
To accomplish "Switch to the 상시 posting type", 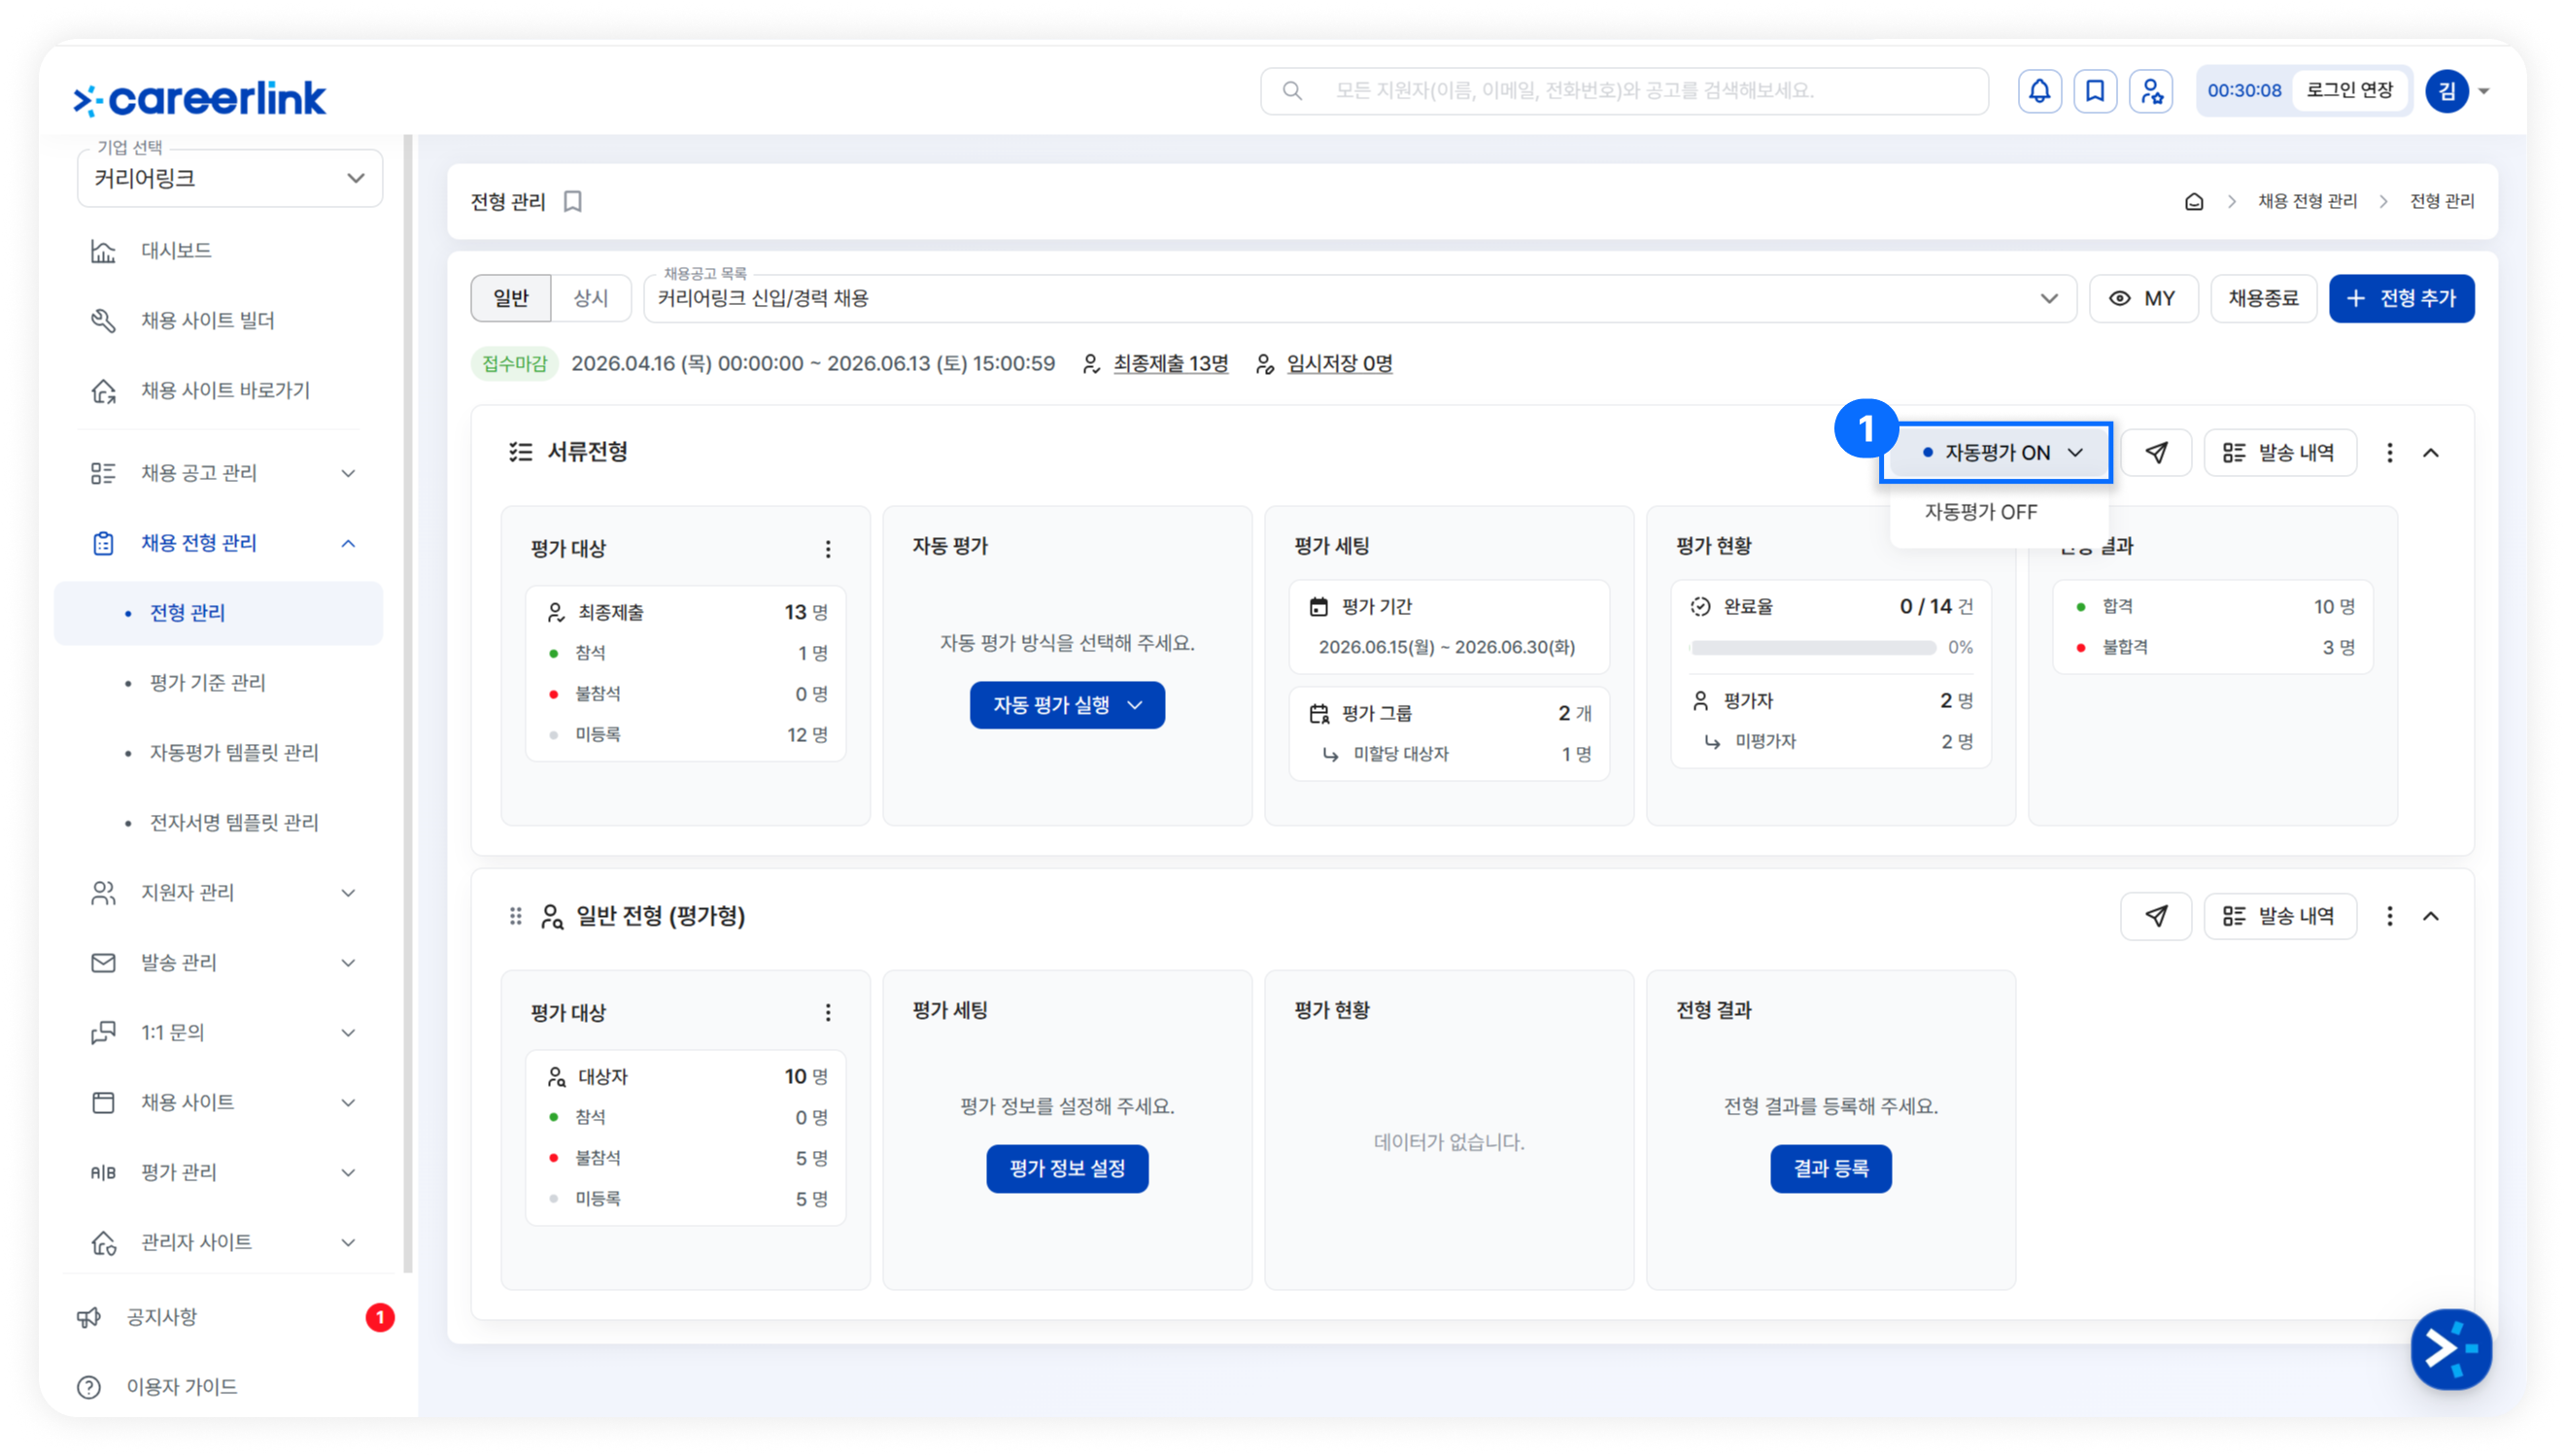I will (x=591, y=299).
